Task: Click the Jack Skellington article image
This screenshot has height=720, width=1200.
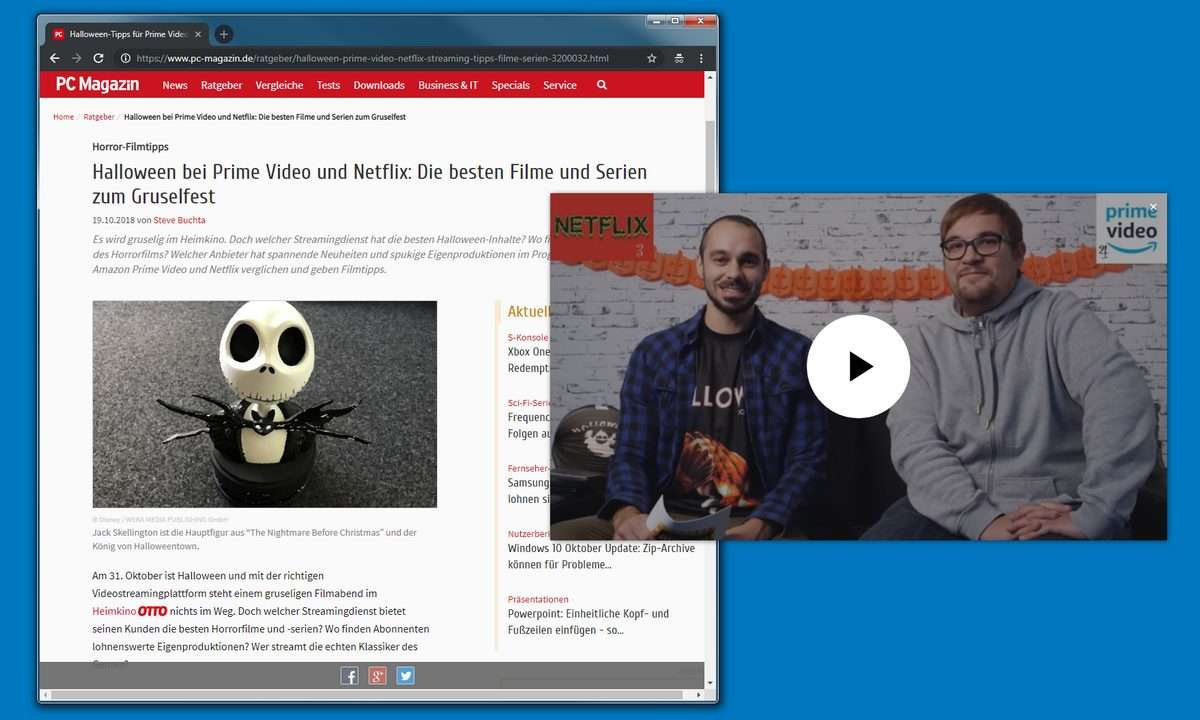Action: [x=264, y=404]
